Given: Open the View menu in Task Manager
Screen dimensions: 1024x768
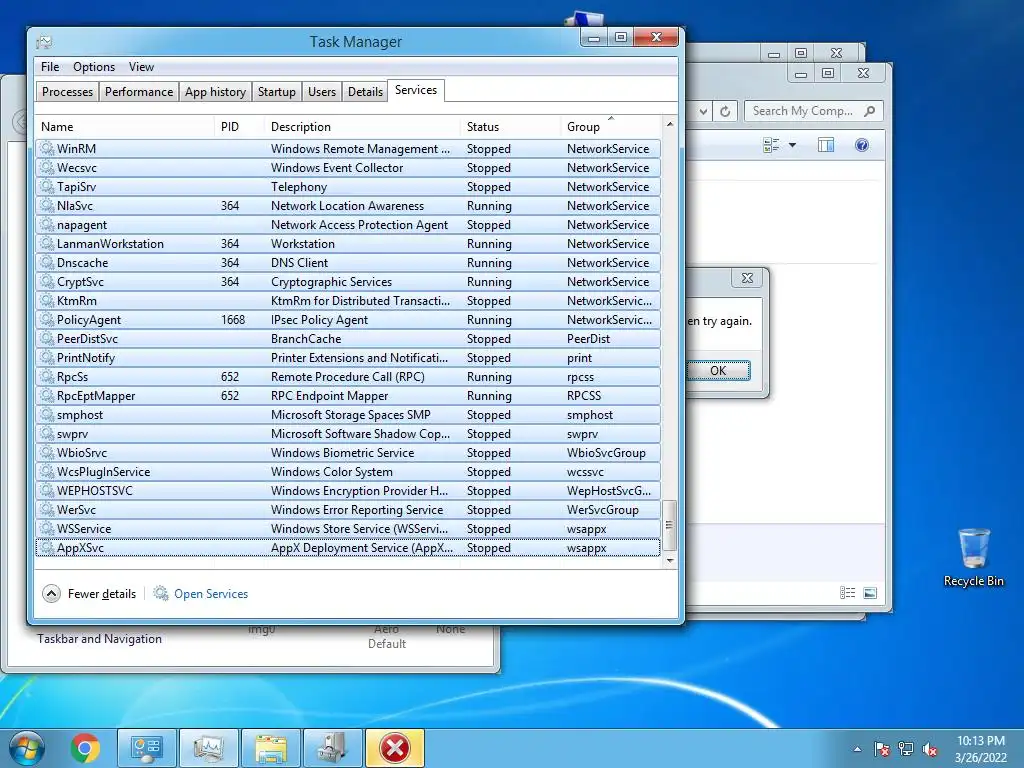Looking at the screenshot, I should pos(141,67).
